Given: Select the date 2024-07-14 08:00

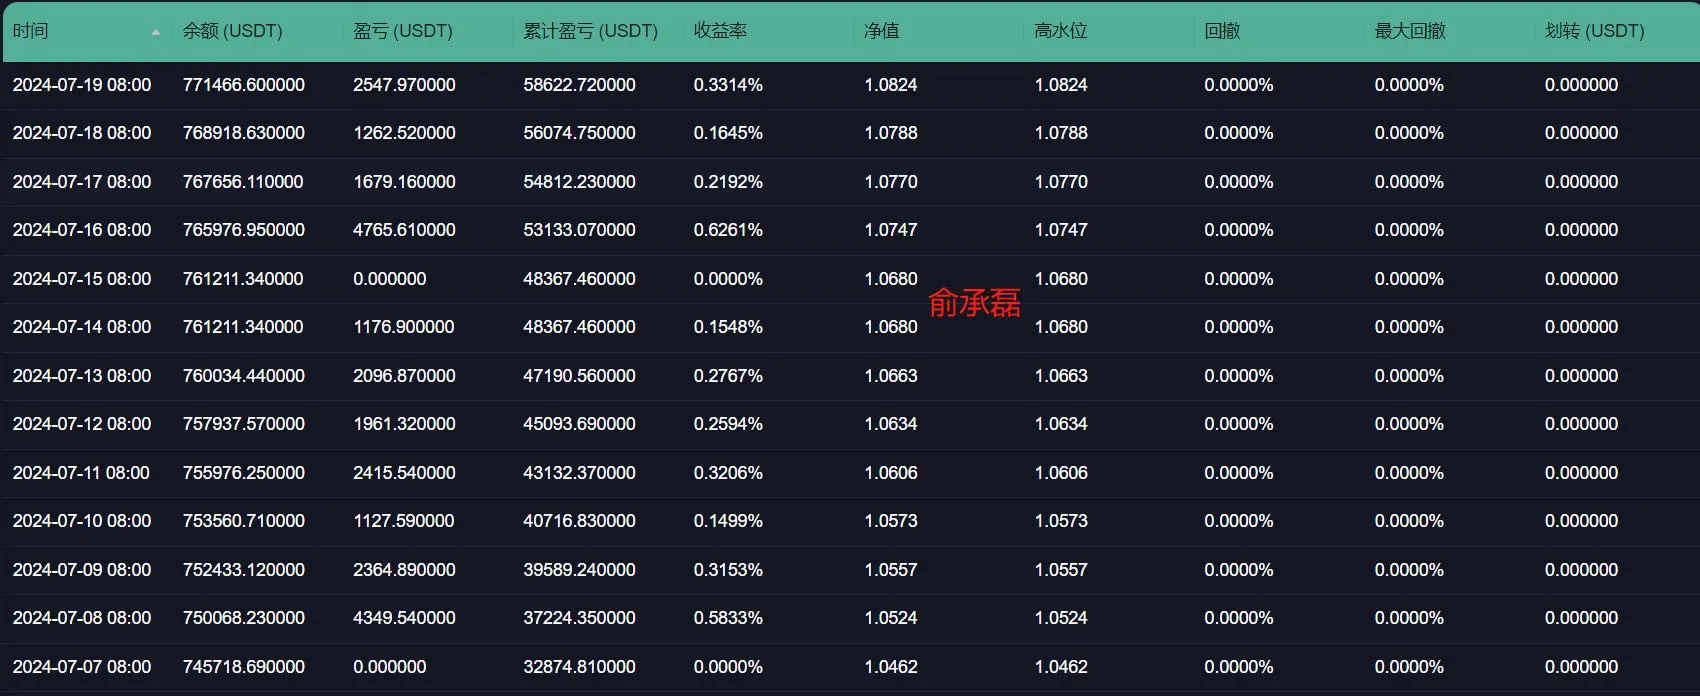Looking at the screenshot, I should (x=82, y=327).
